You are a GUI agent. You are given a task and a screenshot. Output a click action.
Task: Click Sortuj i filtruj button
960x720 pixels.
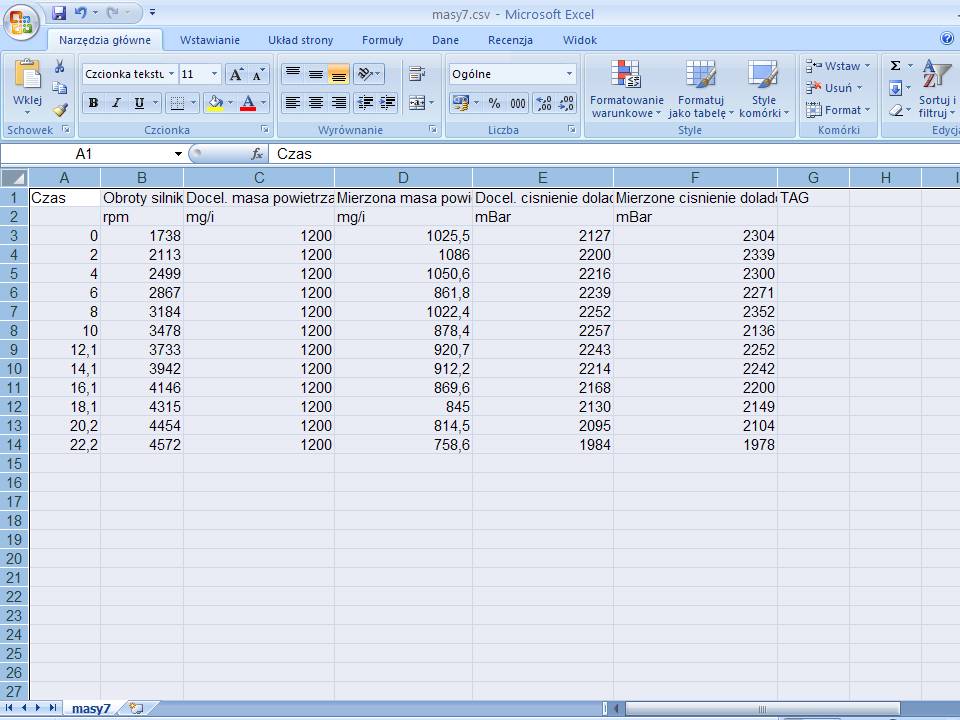[937, 89]
